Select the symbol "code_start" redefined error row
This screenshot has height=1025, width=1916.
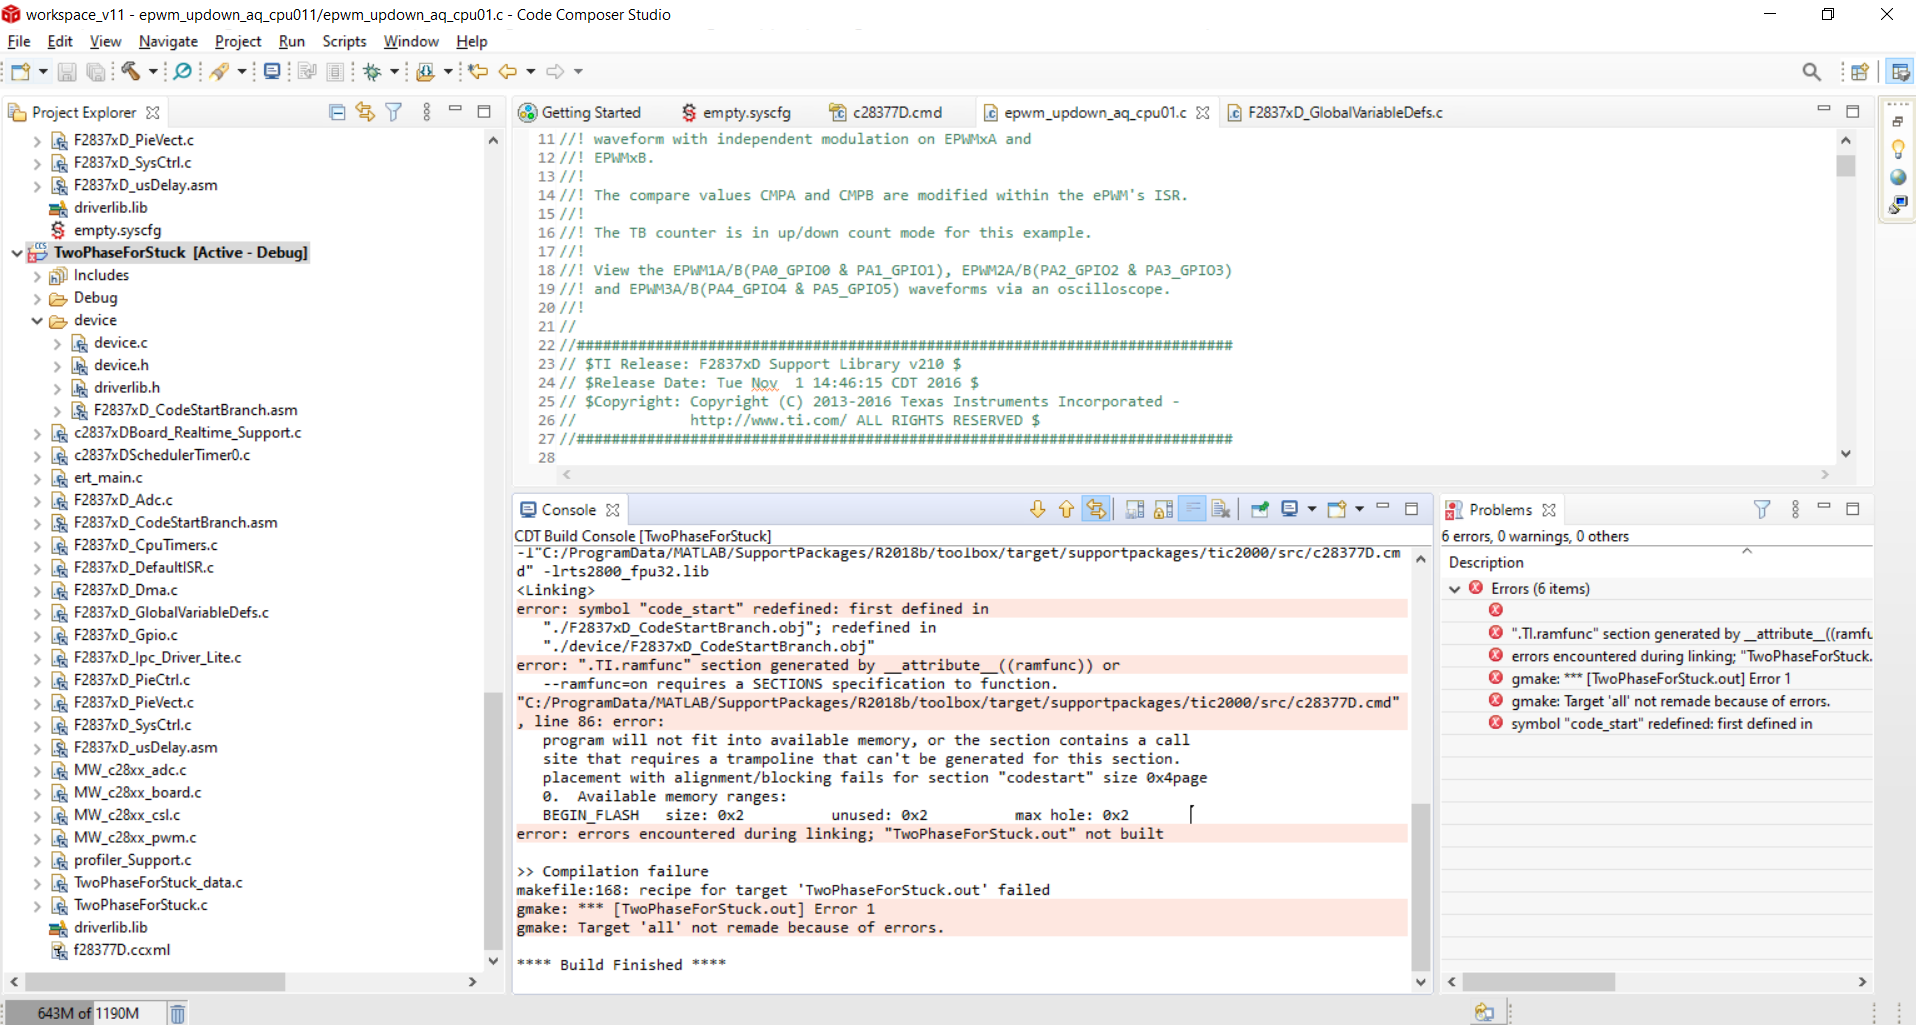(1661, 723)
